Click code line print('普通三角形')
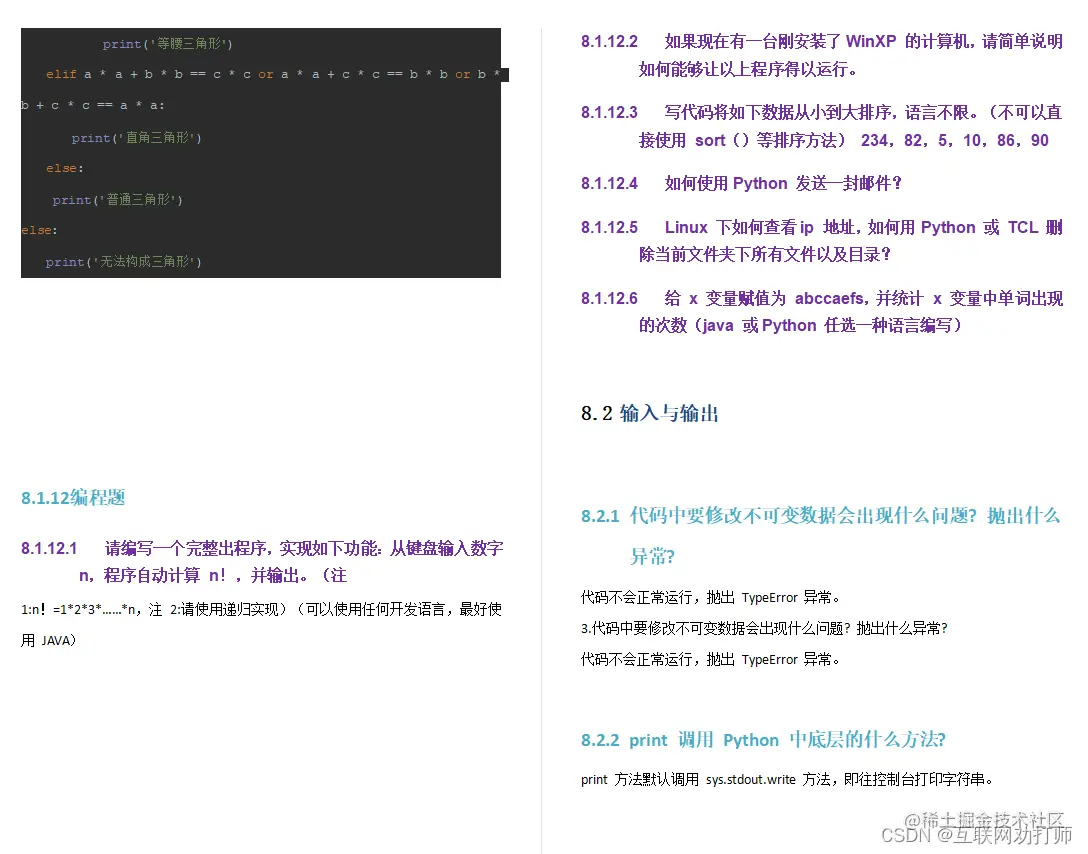1088x854 pixels. click(117, 200)
